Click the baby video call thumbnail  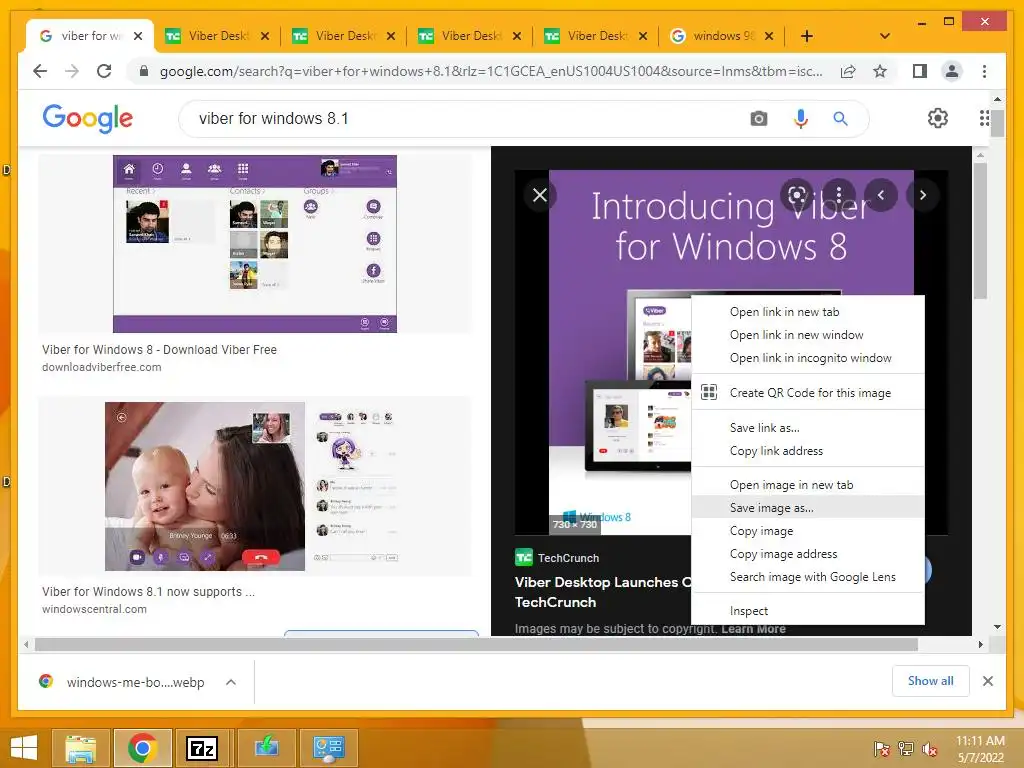[253, 486]
